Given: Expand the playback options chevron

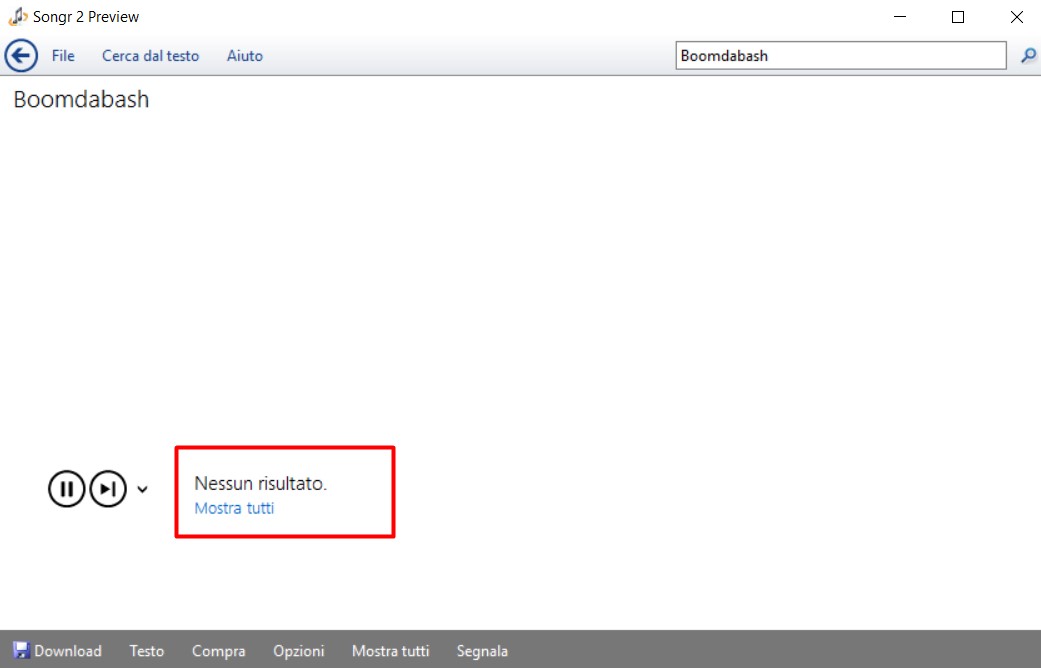Looking at the screenshot, I should point(142,489).
